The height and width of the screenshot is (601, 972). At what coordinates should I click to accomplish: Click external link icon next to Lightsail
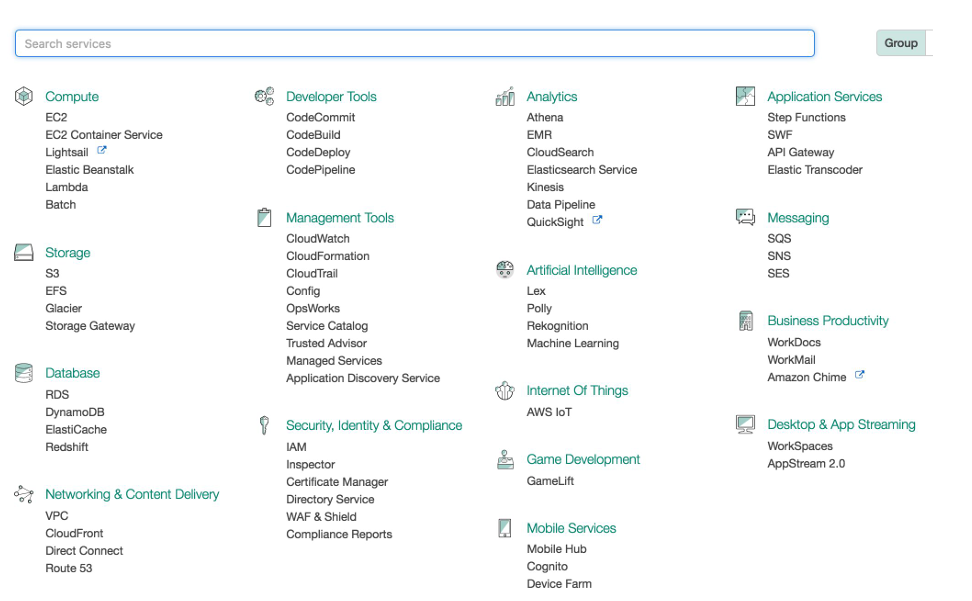point(102,150)
